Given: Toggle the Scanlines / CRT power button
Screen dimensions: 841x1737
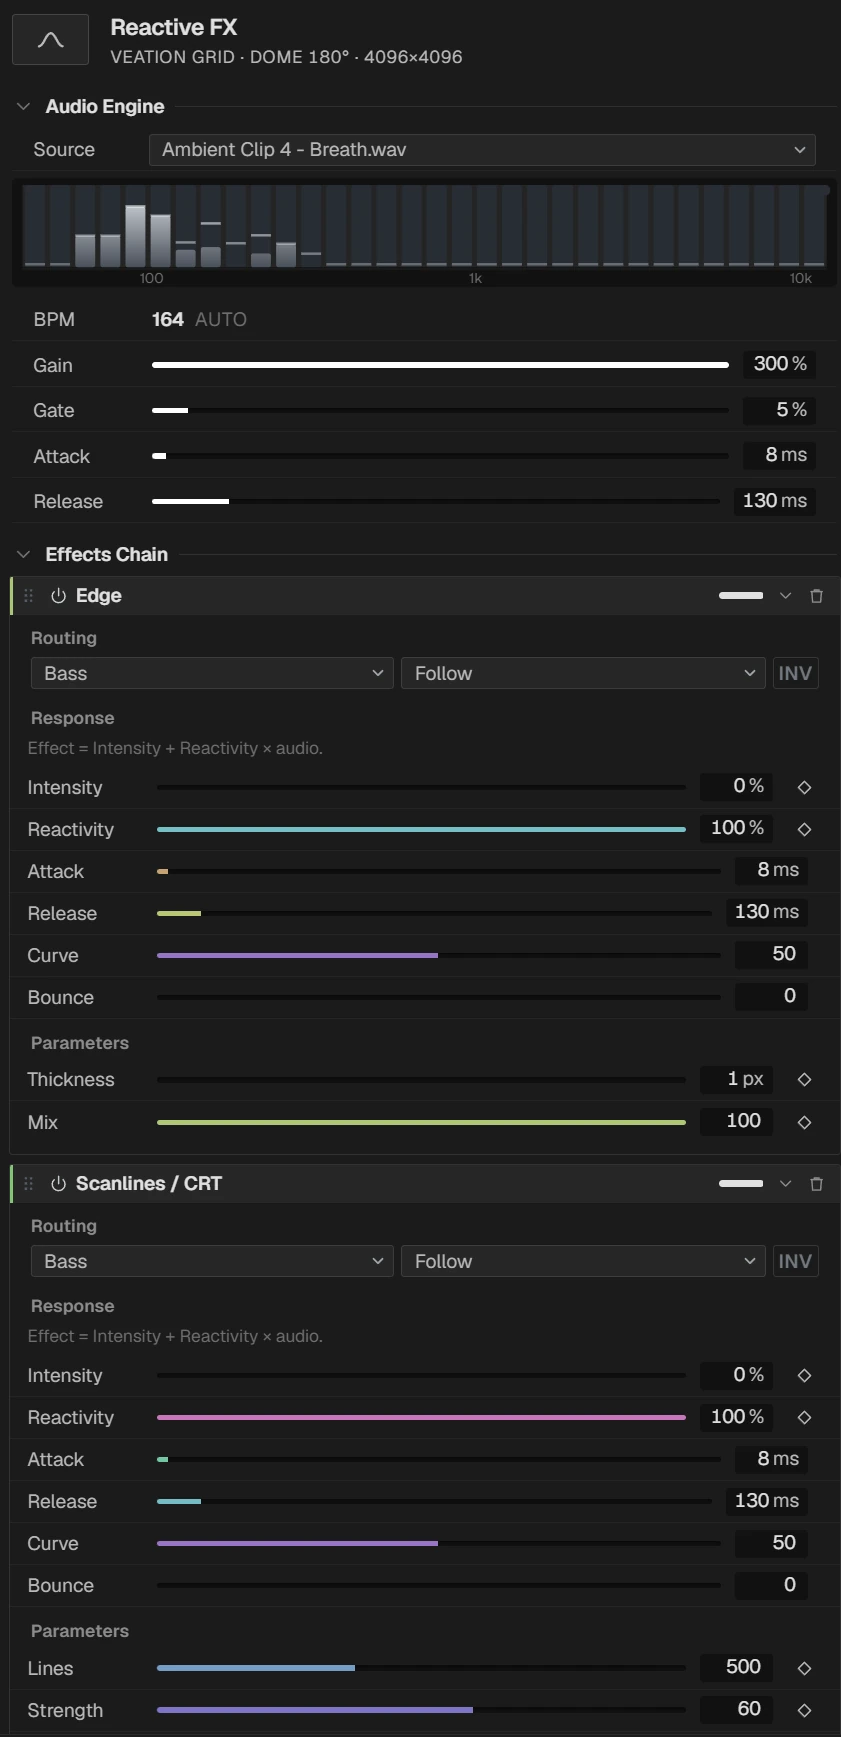Looking at the screenshot, I should pyautogui.click(x=58, y=1184).
